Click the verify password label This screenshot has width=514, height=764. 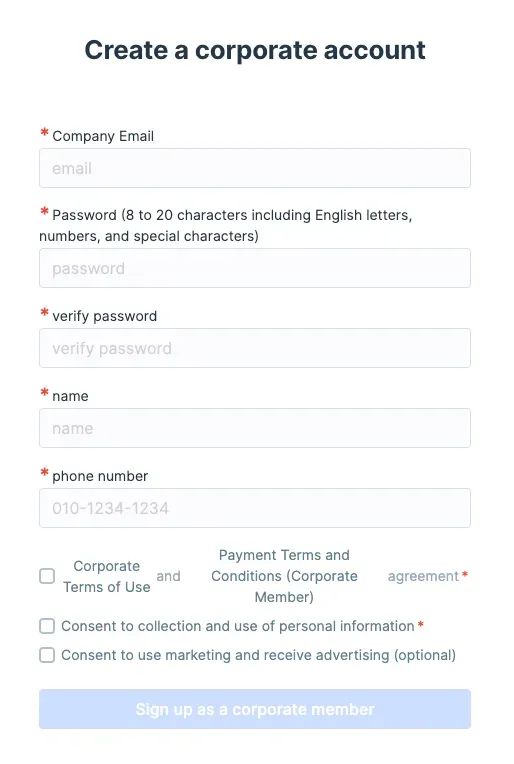(x=104, y=316)
